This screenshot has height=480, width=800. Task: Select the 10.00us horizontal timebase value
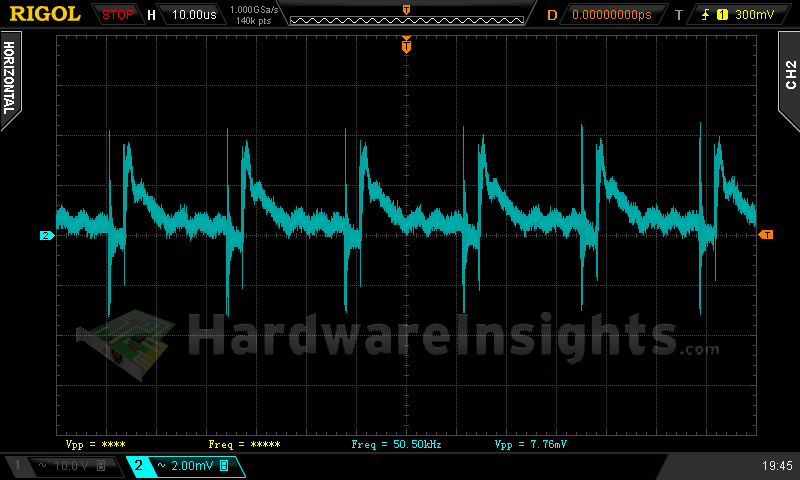[x=193, y=15]
